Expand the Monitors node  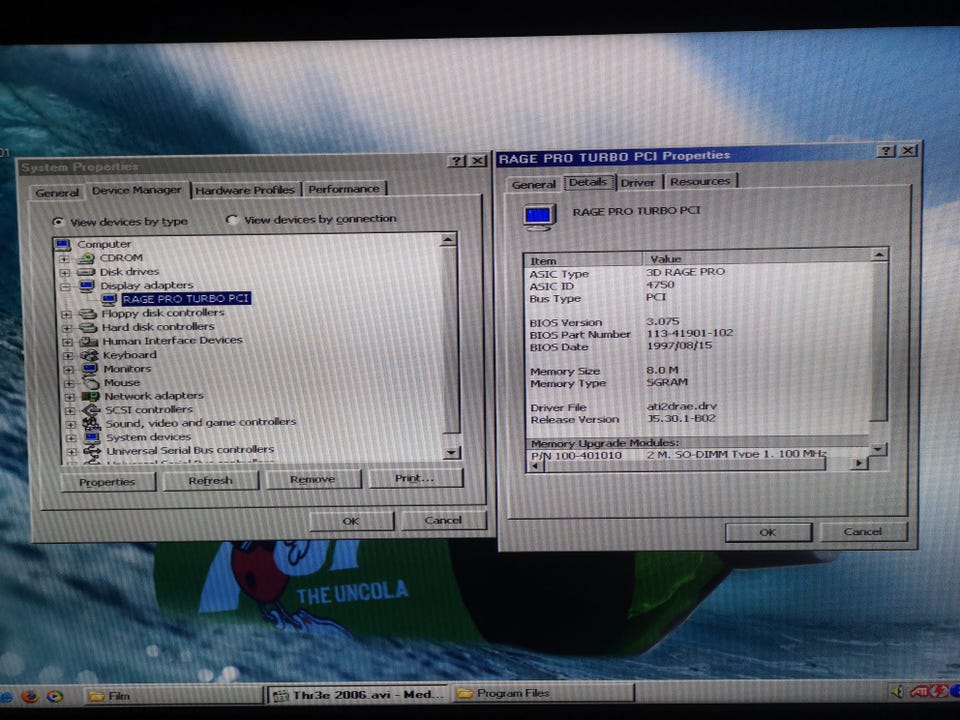pos(69,370)
